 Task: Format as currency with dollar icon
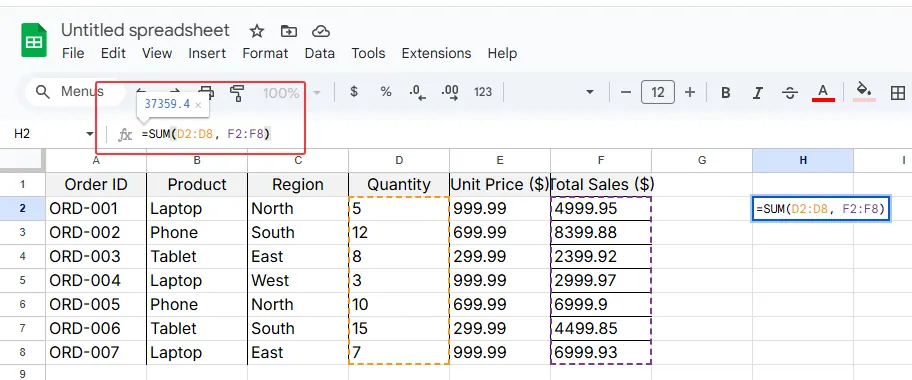click(x=354, y=92)
